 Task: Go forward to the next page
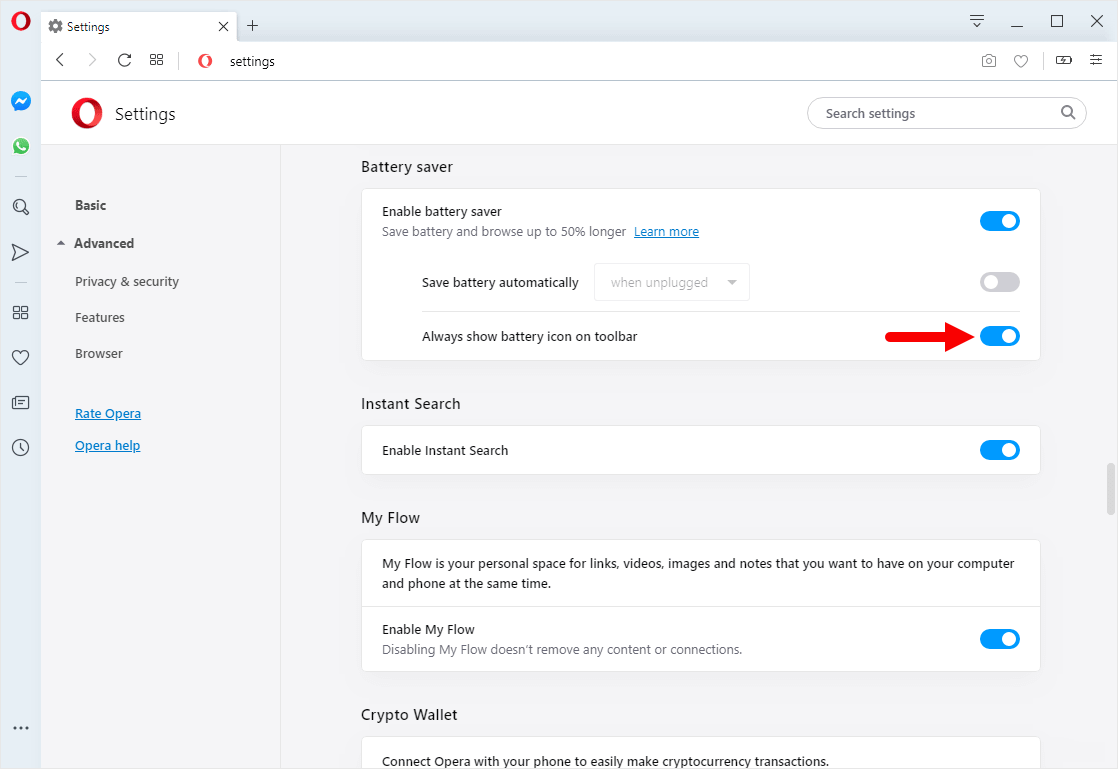tap(92, 61)
